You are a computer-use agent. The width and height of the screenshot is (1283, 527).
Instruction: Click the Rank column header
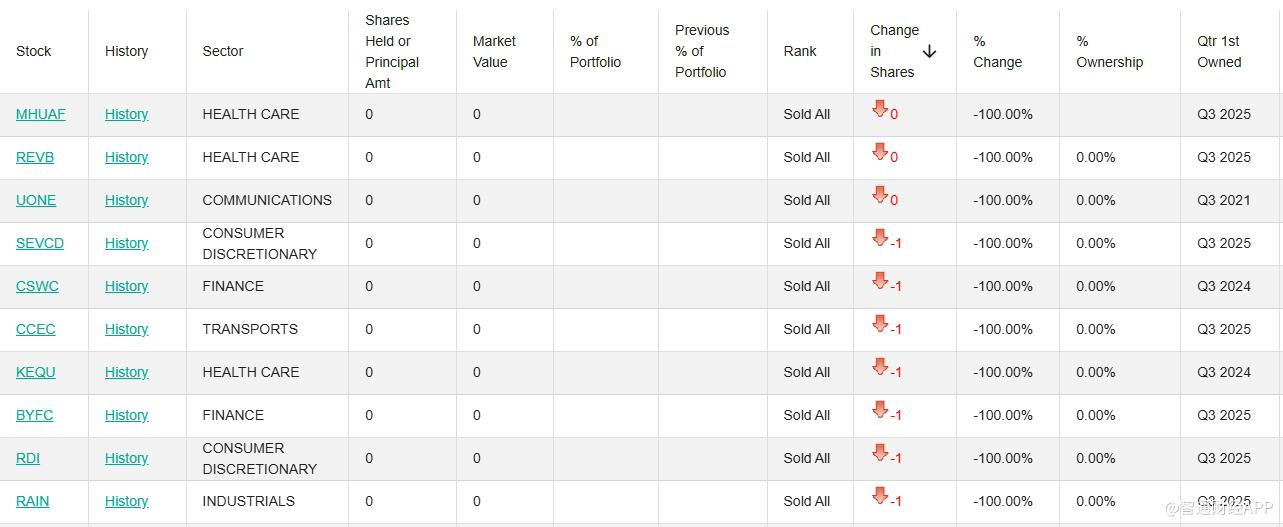[x=799, y=51]
